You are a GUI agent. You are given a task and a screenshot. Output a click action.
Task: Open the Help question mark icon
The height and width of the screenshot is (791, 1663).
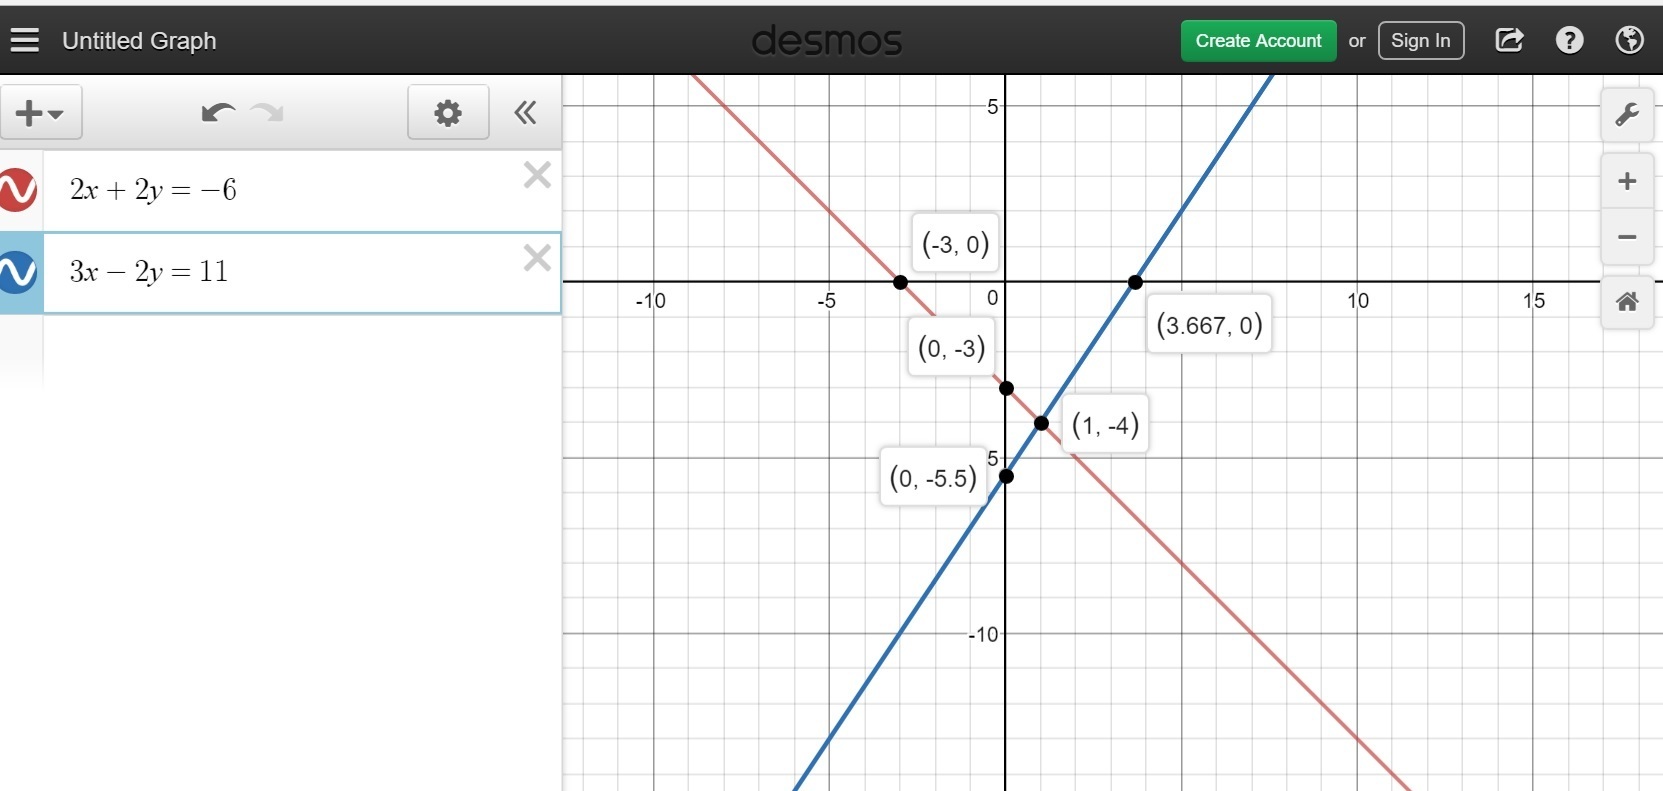1569,40
